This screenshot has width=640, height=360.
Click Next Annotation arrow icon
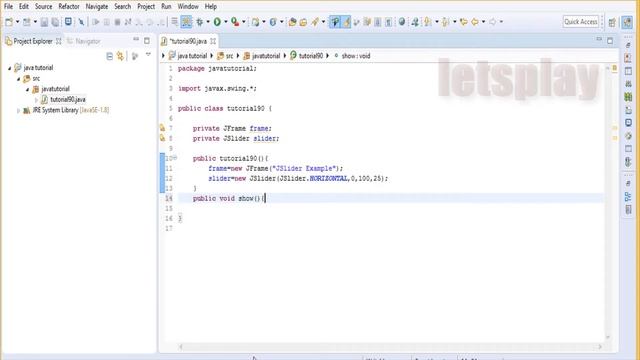[428, 22]
